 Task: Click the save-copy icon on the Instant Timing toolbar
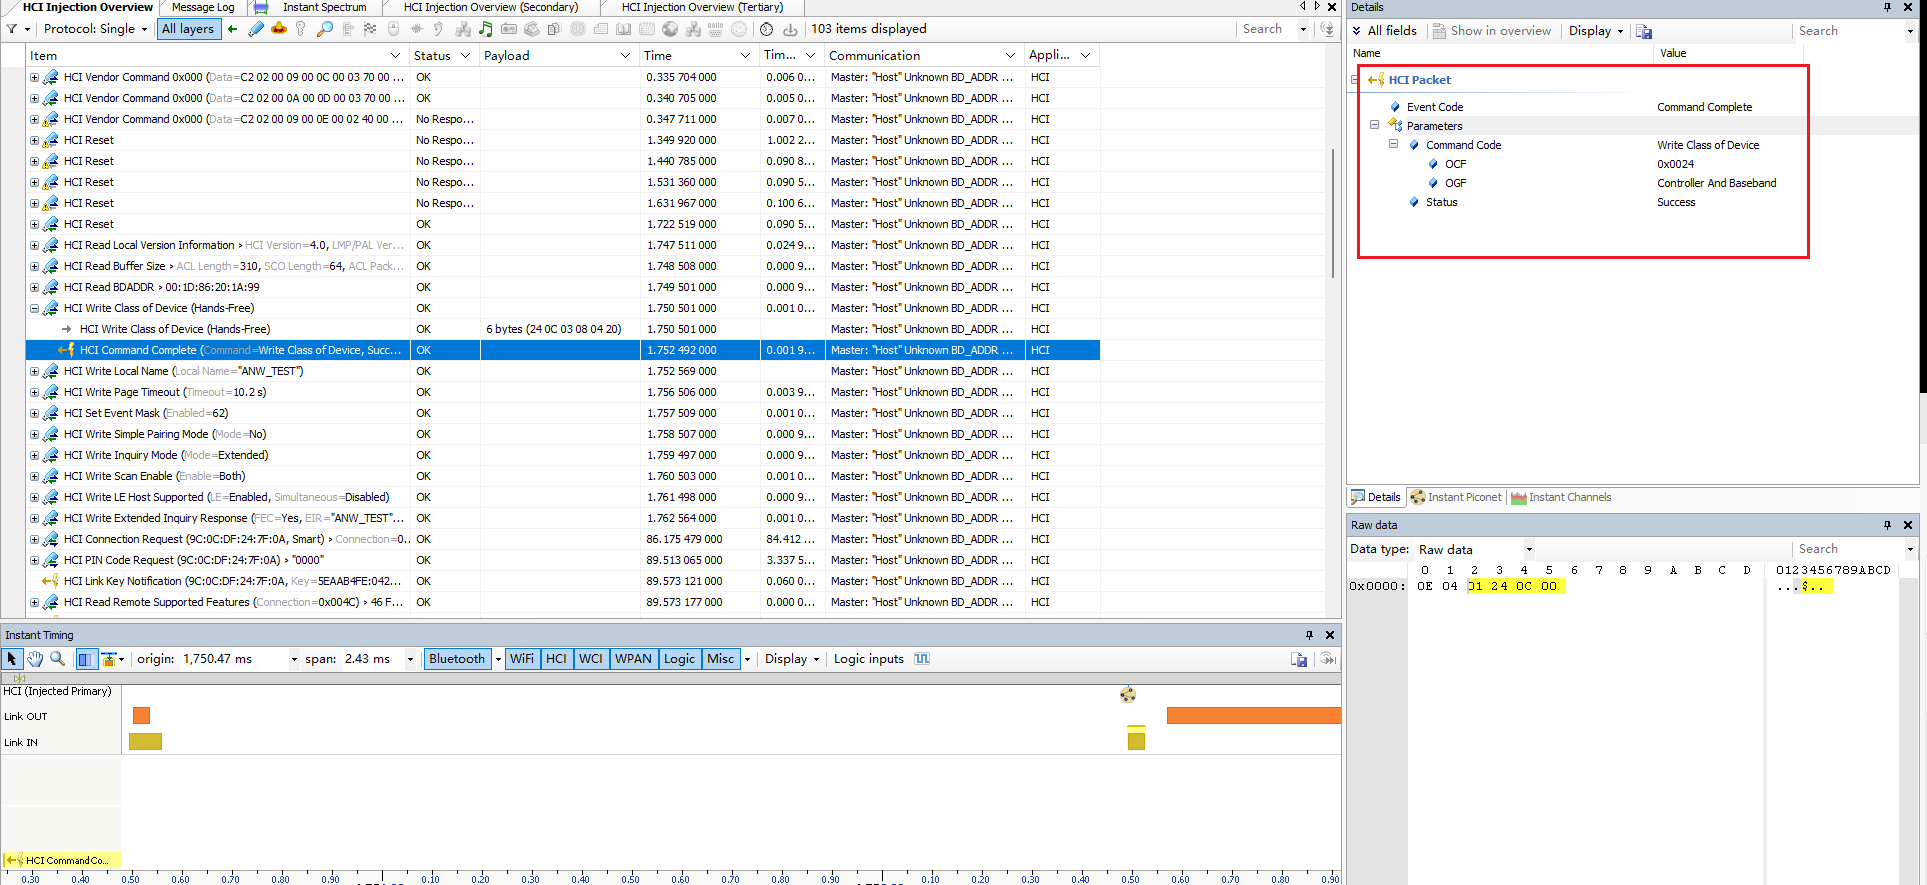tap(1299, 659)
